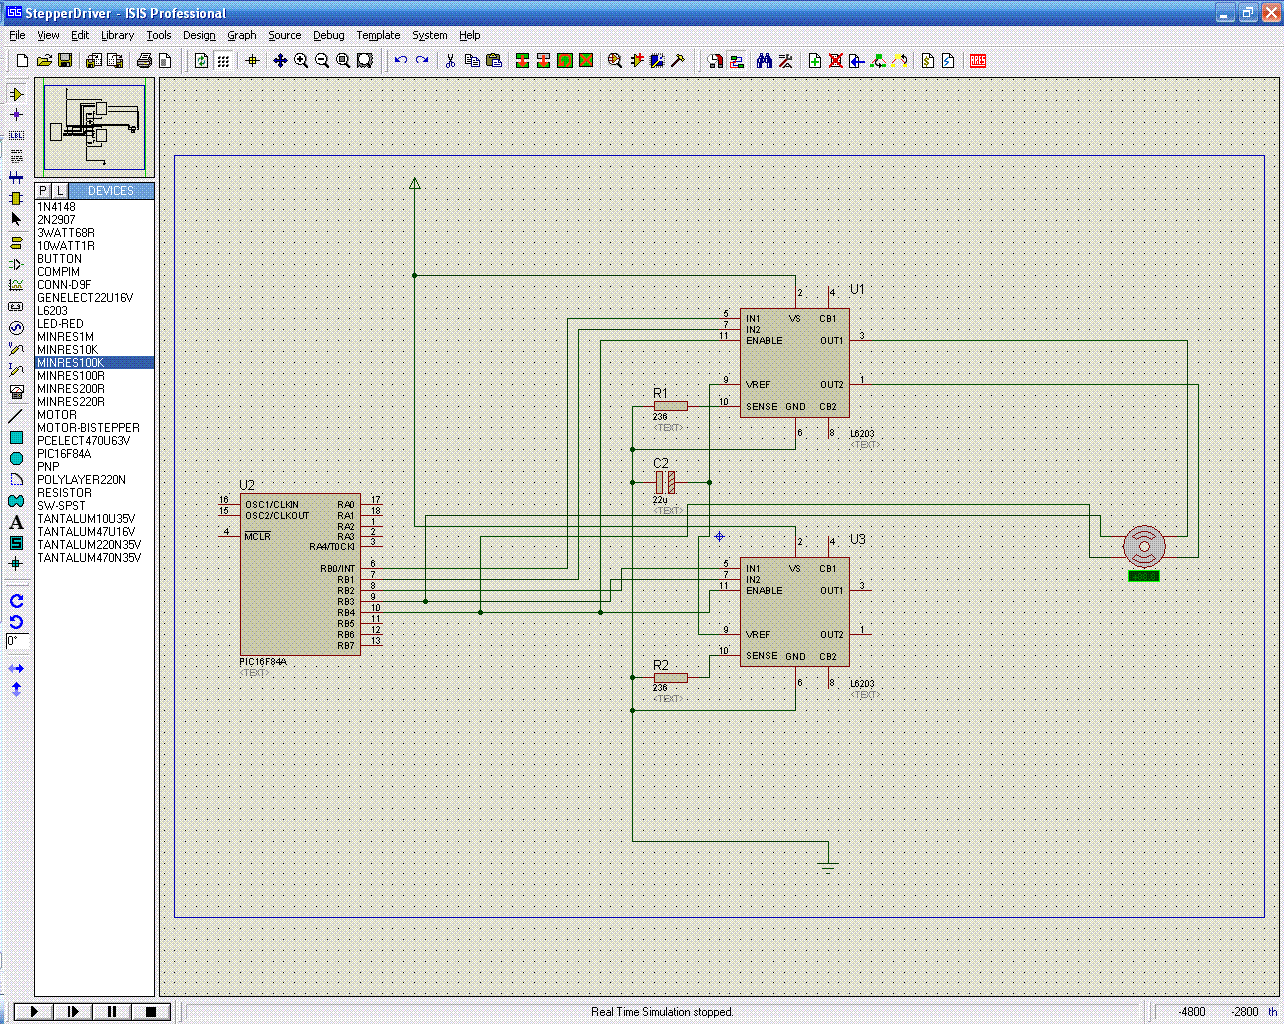Generate bill of materials report
1284x1024 pixels.
point(928,61)
